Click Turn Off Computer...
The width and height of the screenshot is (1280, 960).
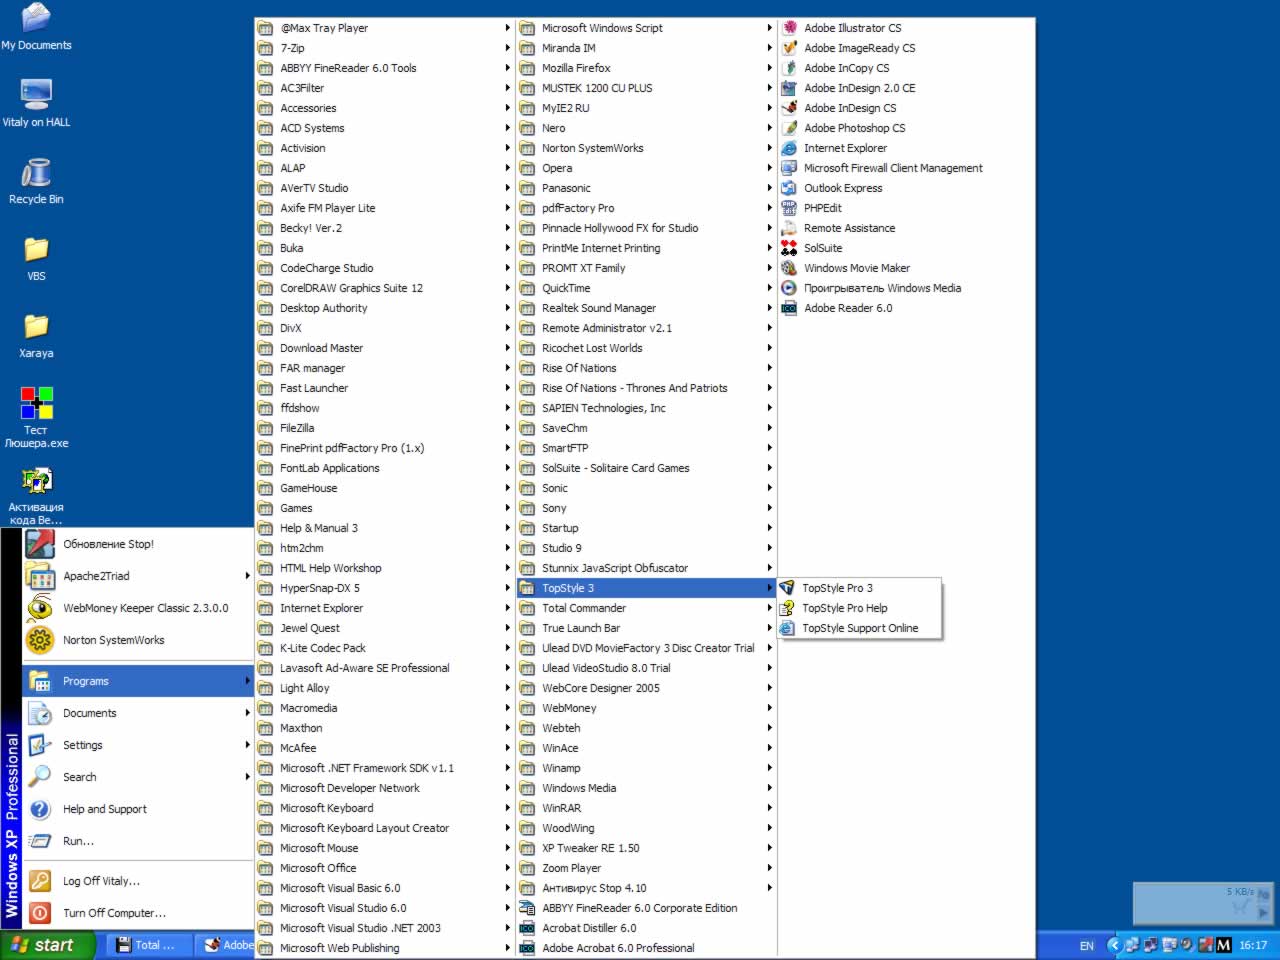(138, 913)
